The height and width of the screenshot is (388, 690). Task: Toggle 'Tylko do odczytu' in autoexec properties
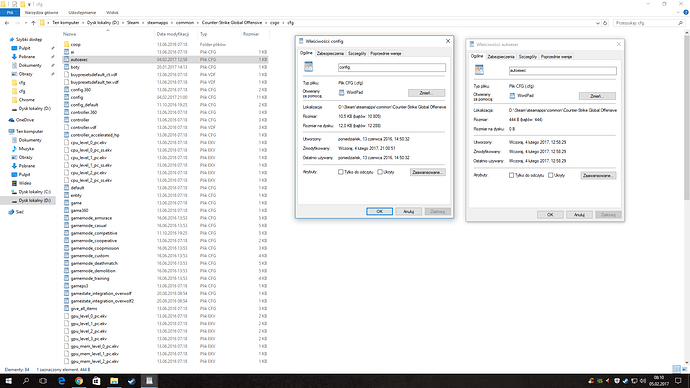[x=511, y=175]
